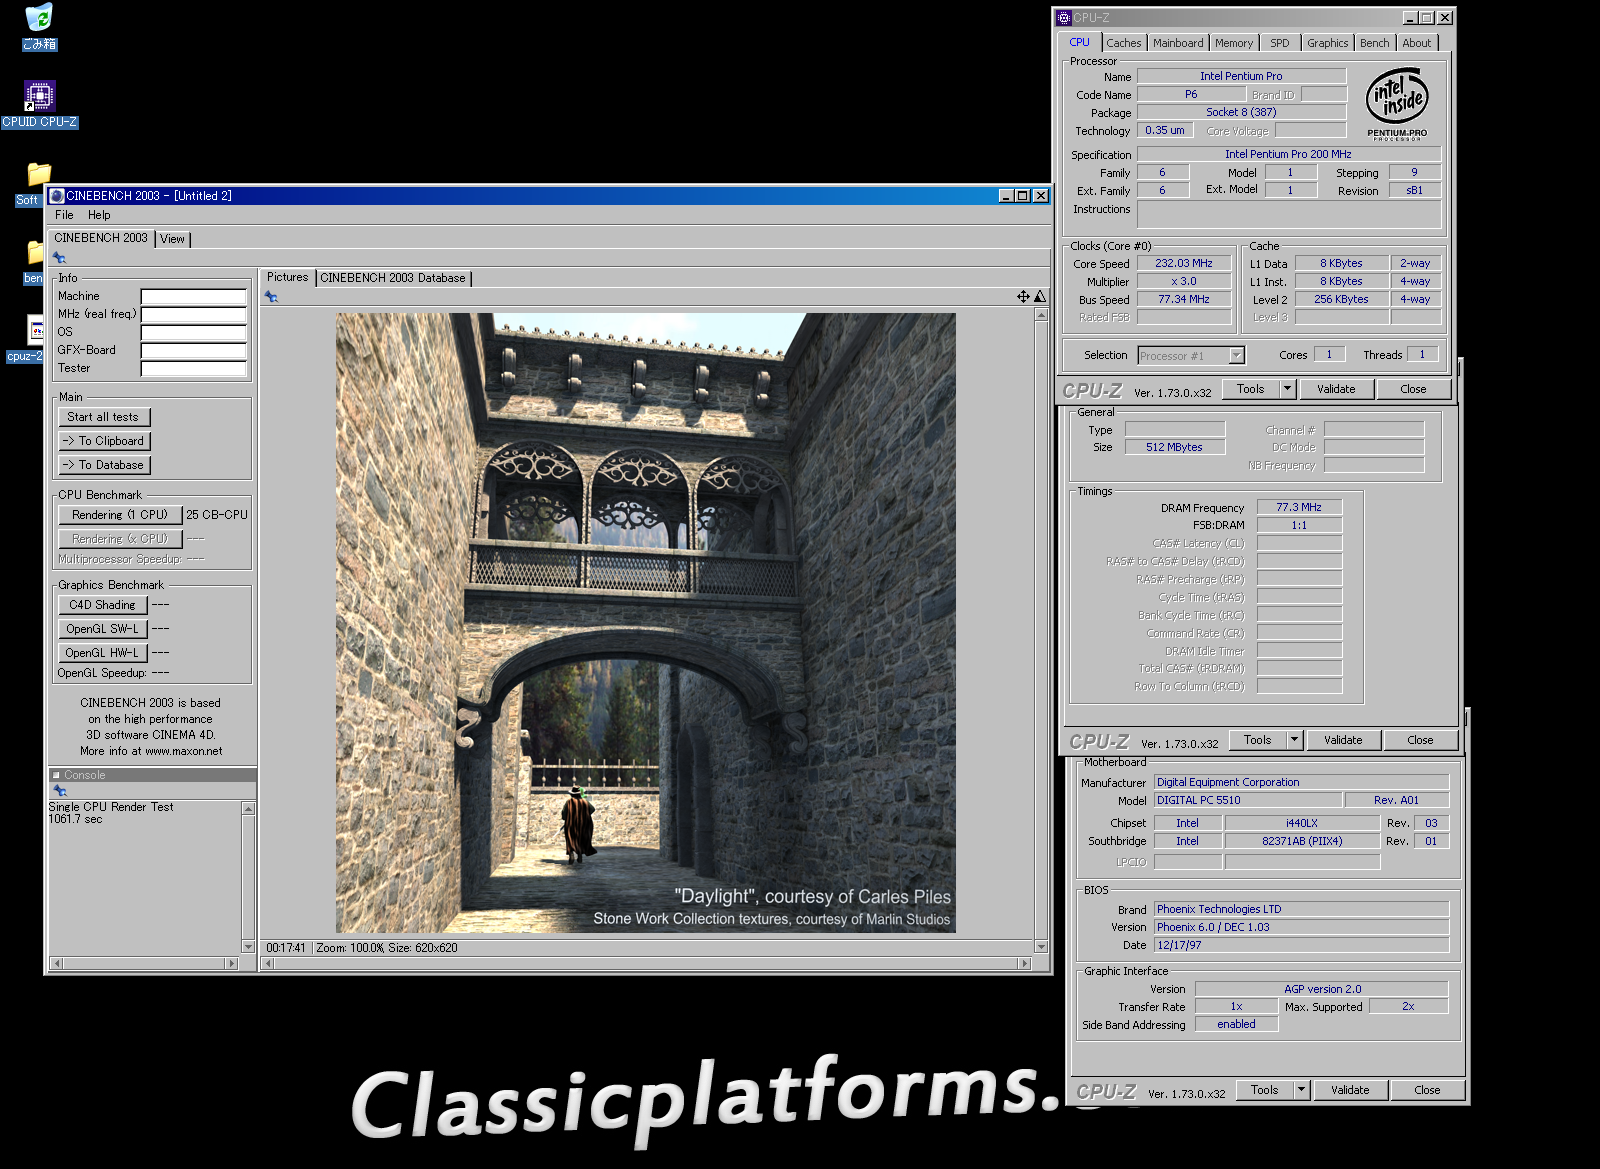Select the Pictures tab
Viewport: 1600px width, 1169px height.
[x=288, y=277]
